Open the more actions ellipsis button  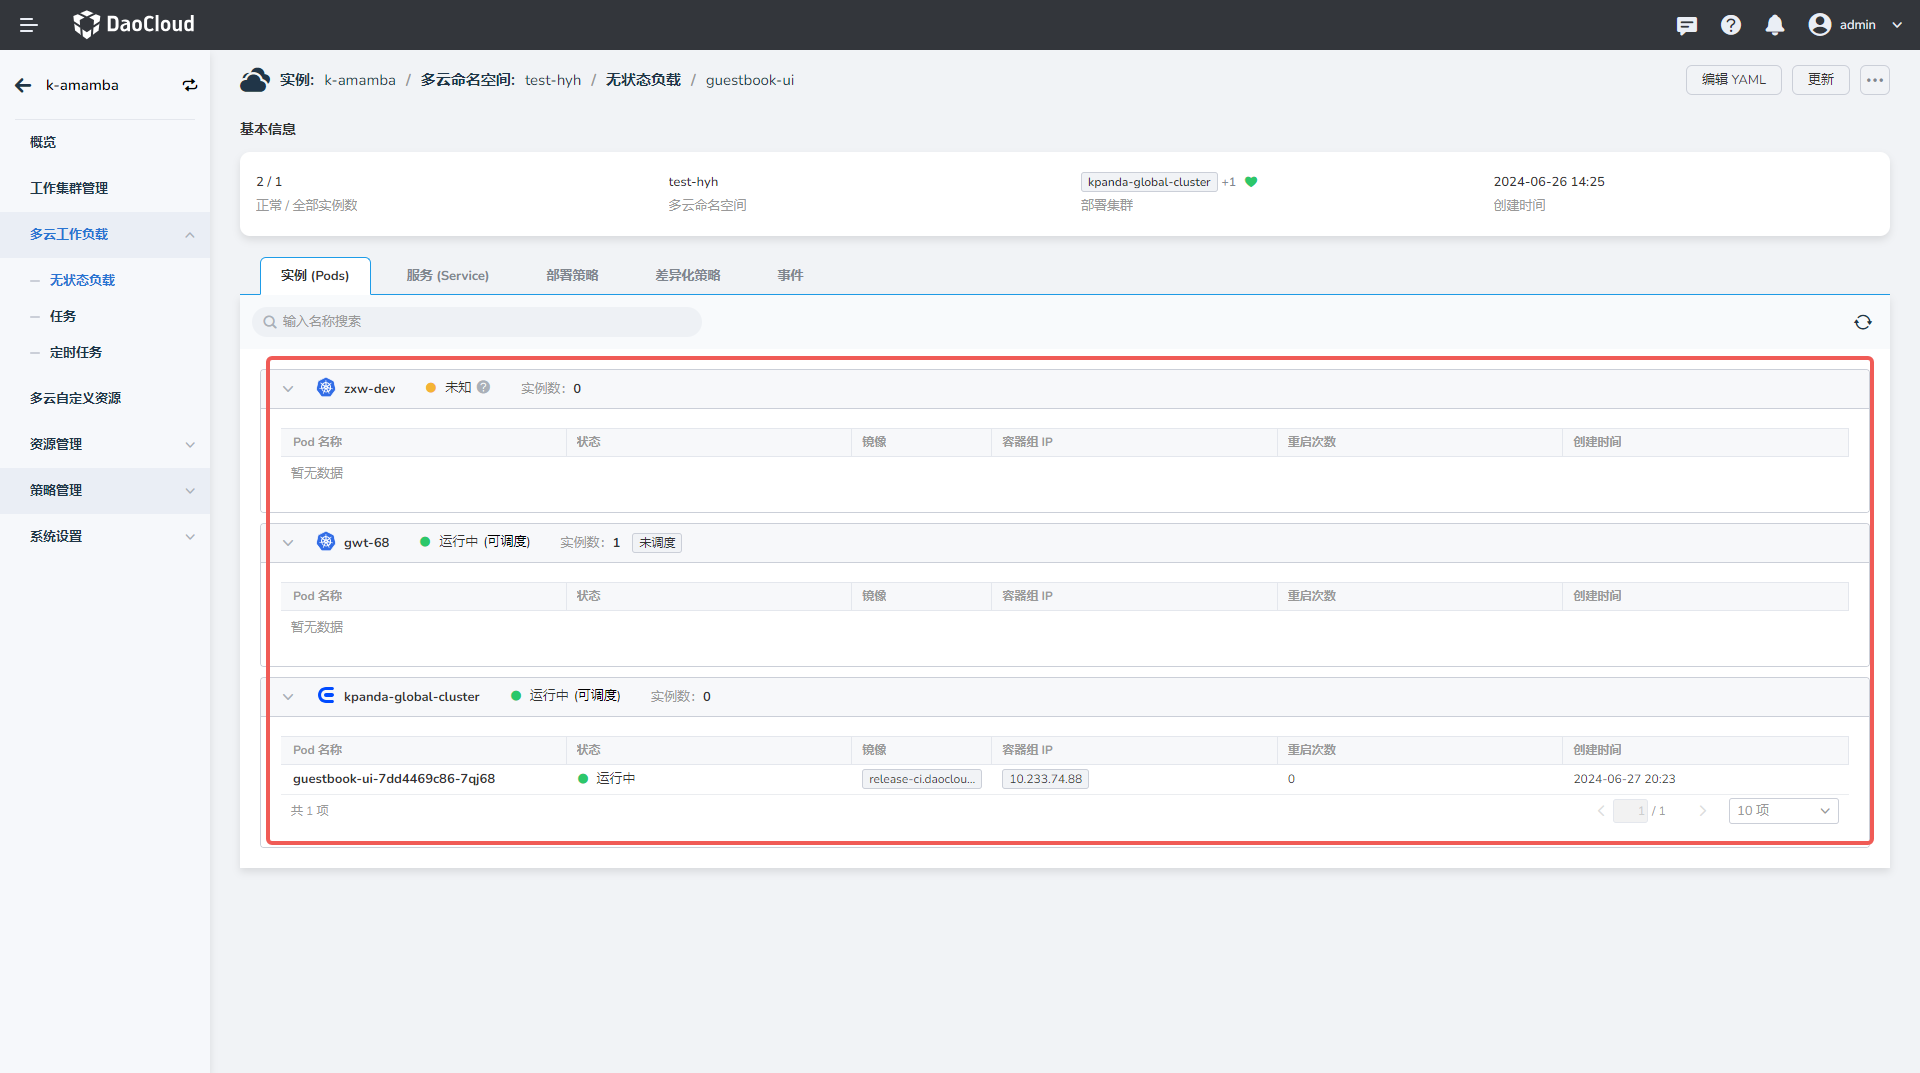pyautogui.click(x=1874, y=80)
